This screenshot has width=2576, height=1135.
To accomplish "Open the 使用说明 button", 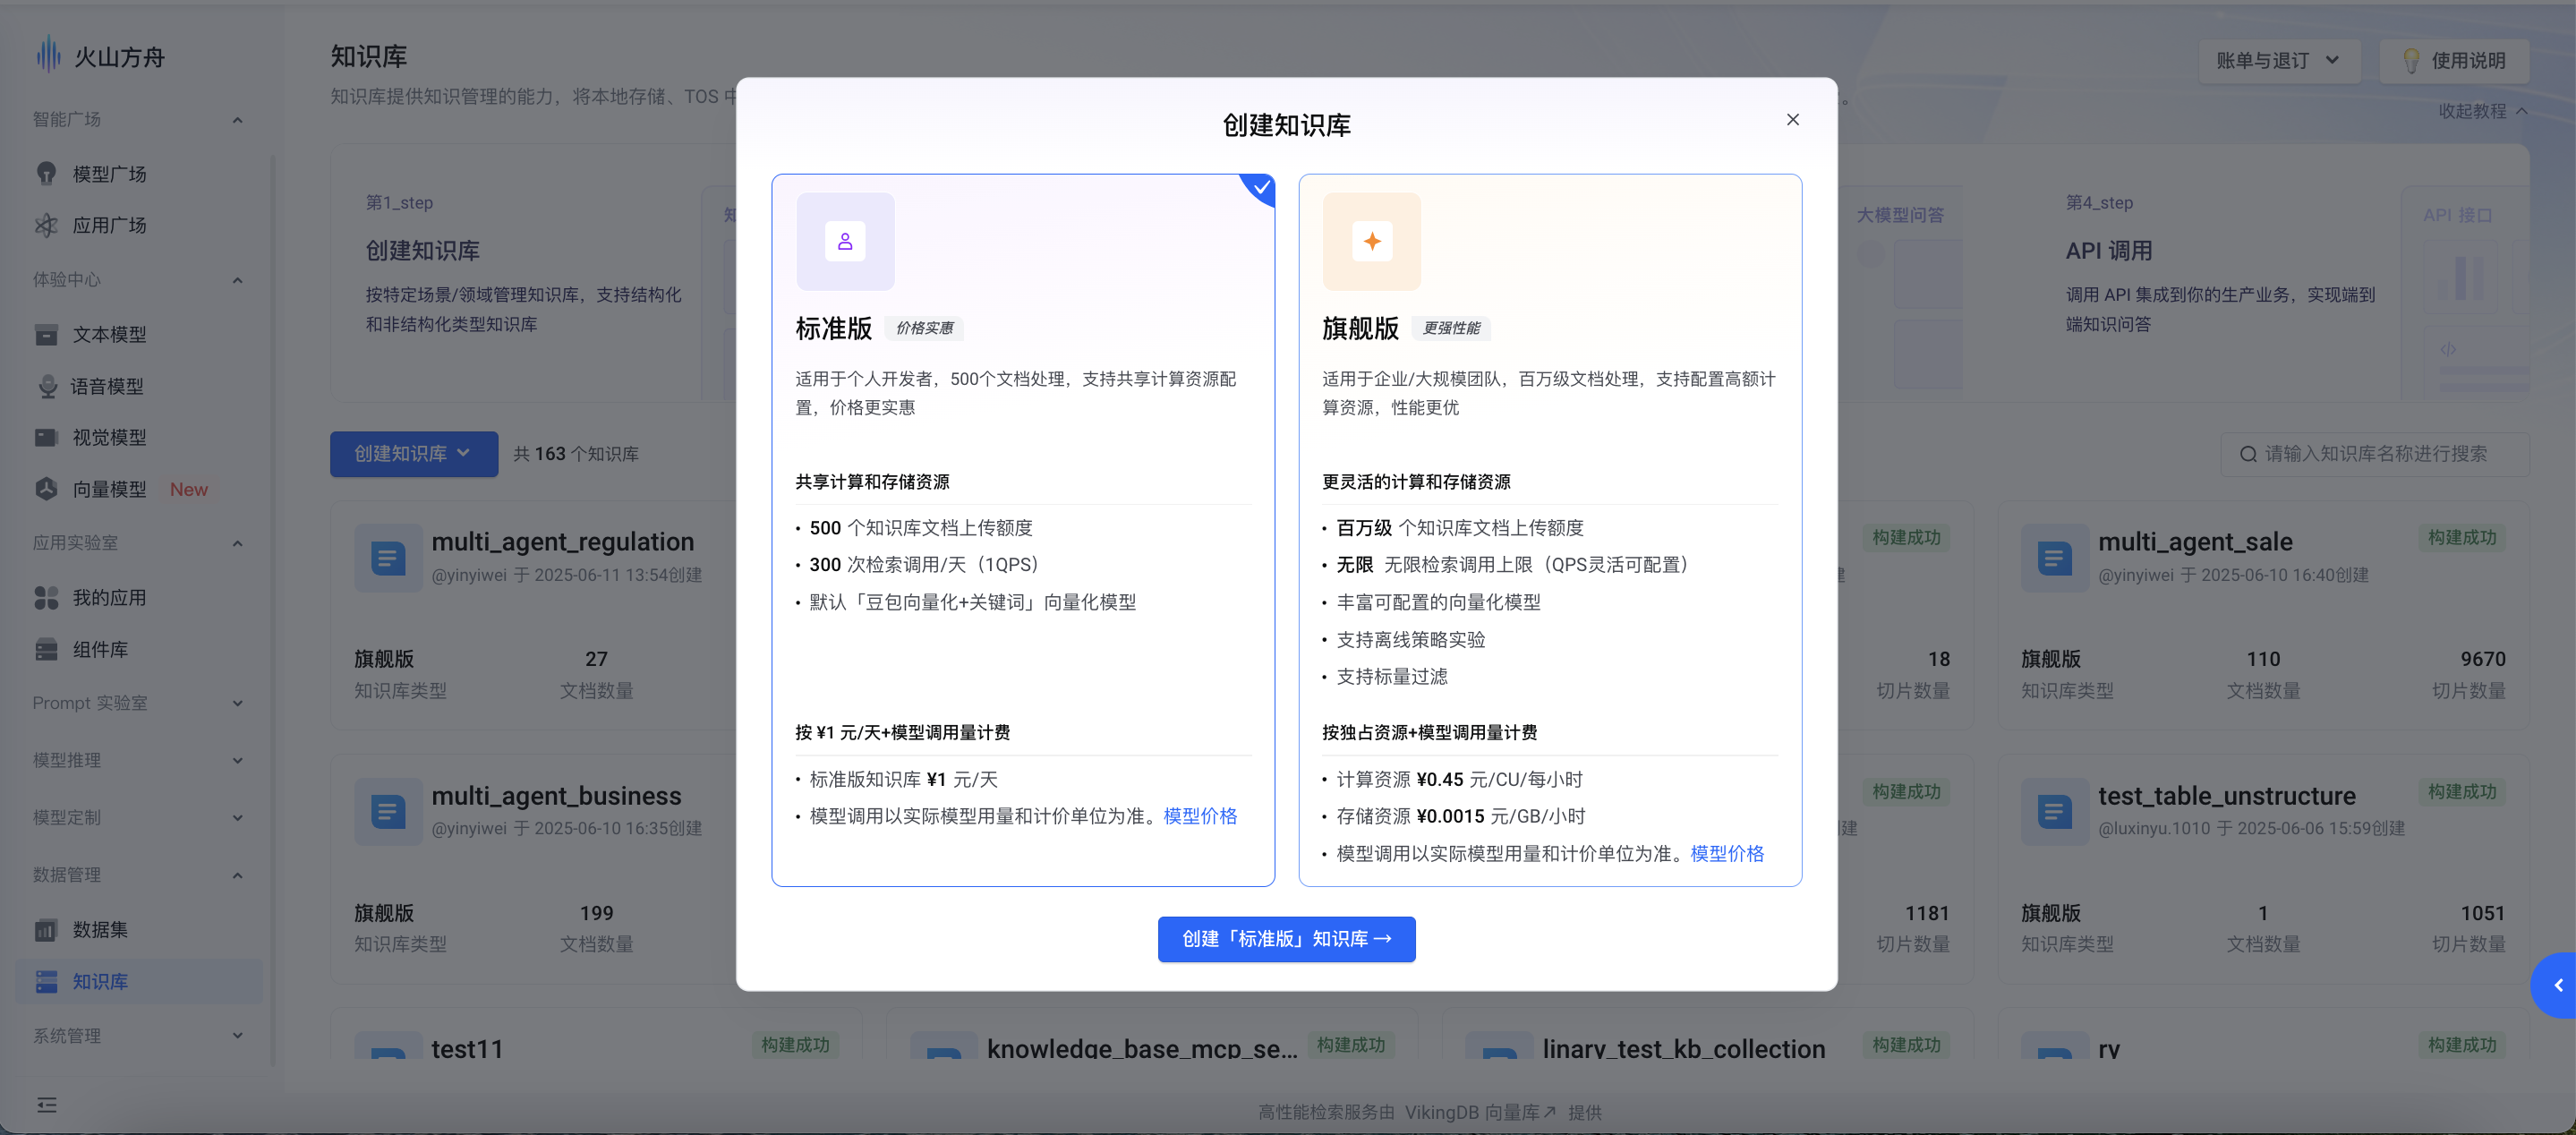I will tap(2453, 61).
